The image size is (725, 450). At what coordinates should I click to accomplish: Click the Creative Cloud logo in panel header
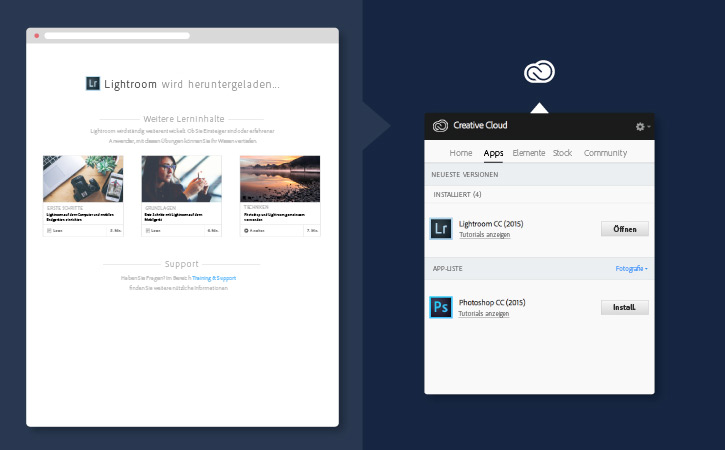[x=440, y=125]
